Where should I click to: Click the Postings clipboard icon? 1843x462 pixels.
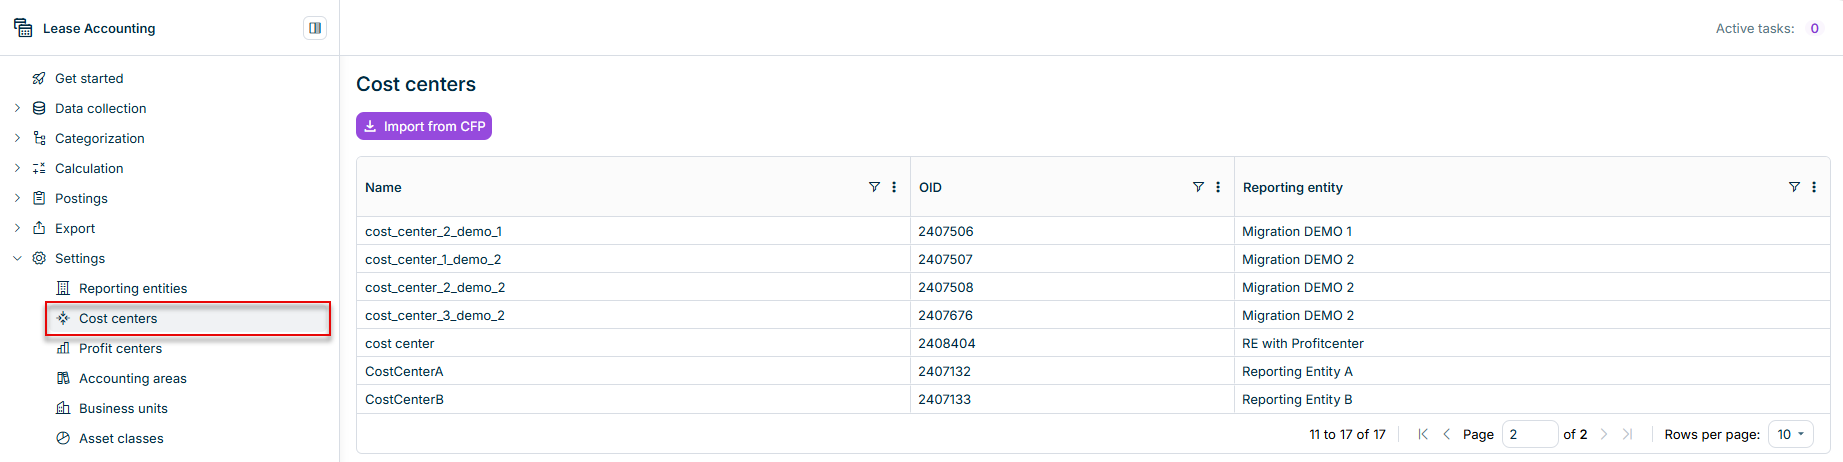[x=39, y=198]
